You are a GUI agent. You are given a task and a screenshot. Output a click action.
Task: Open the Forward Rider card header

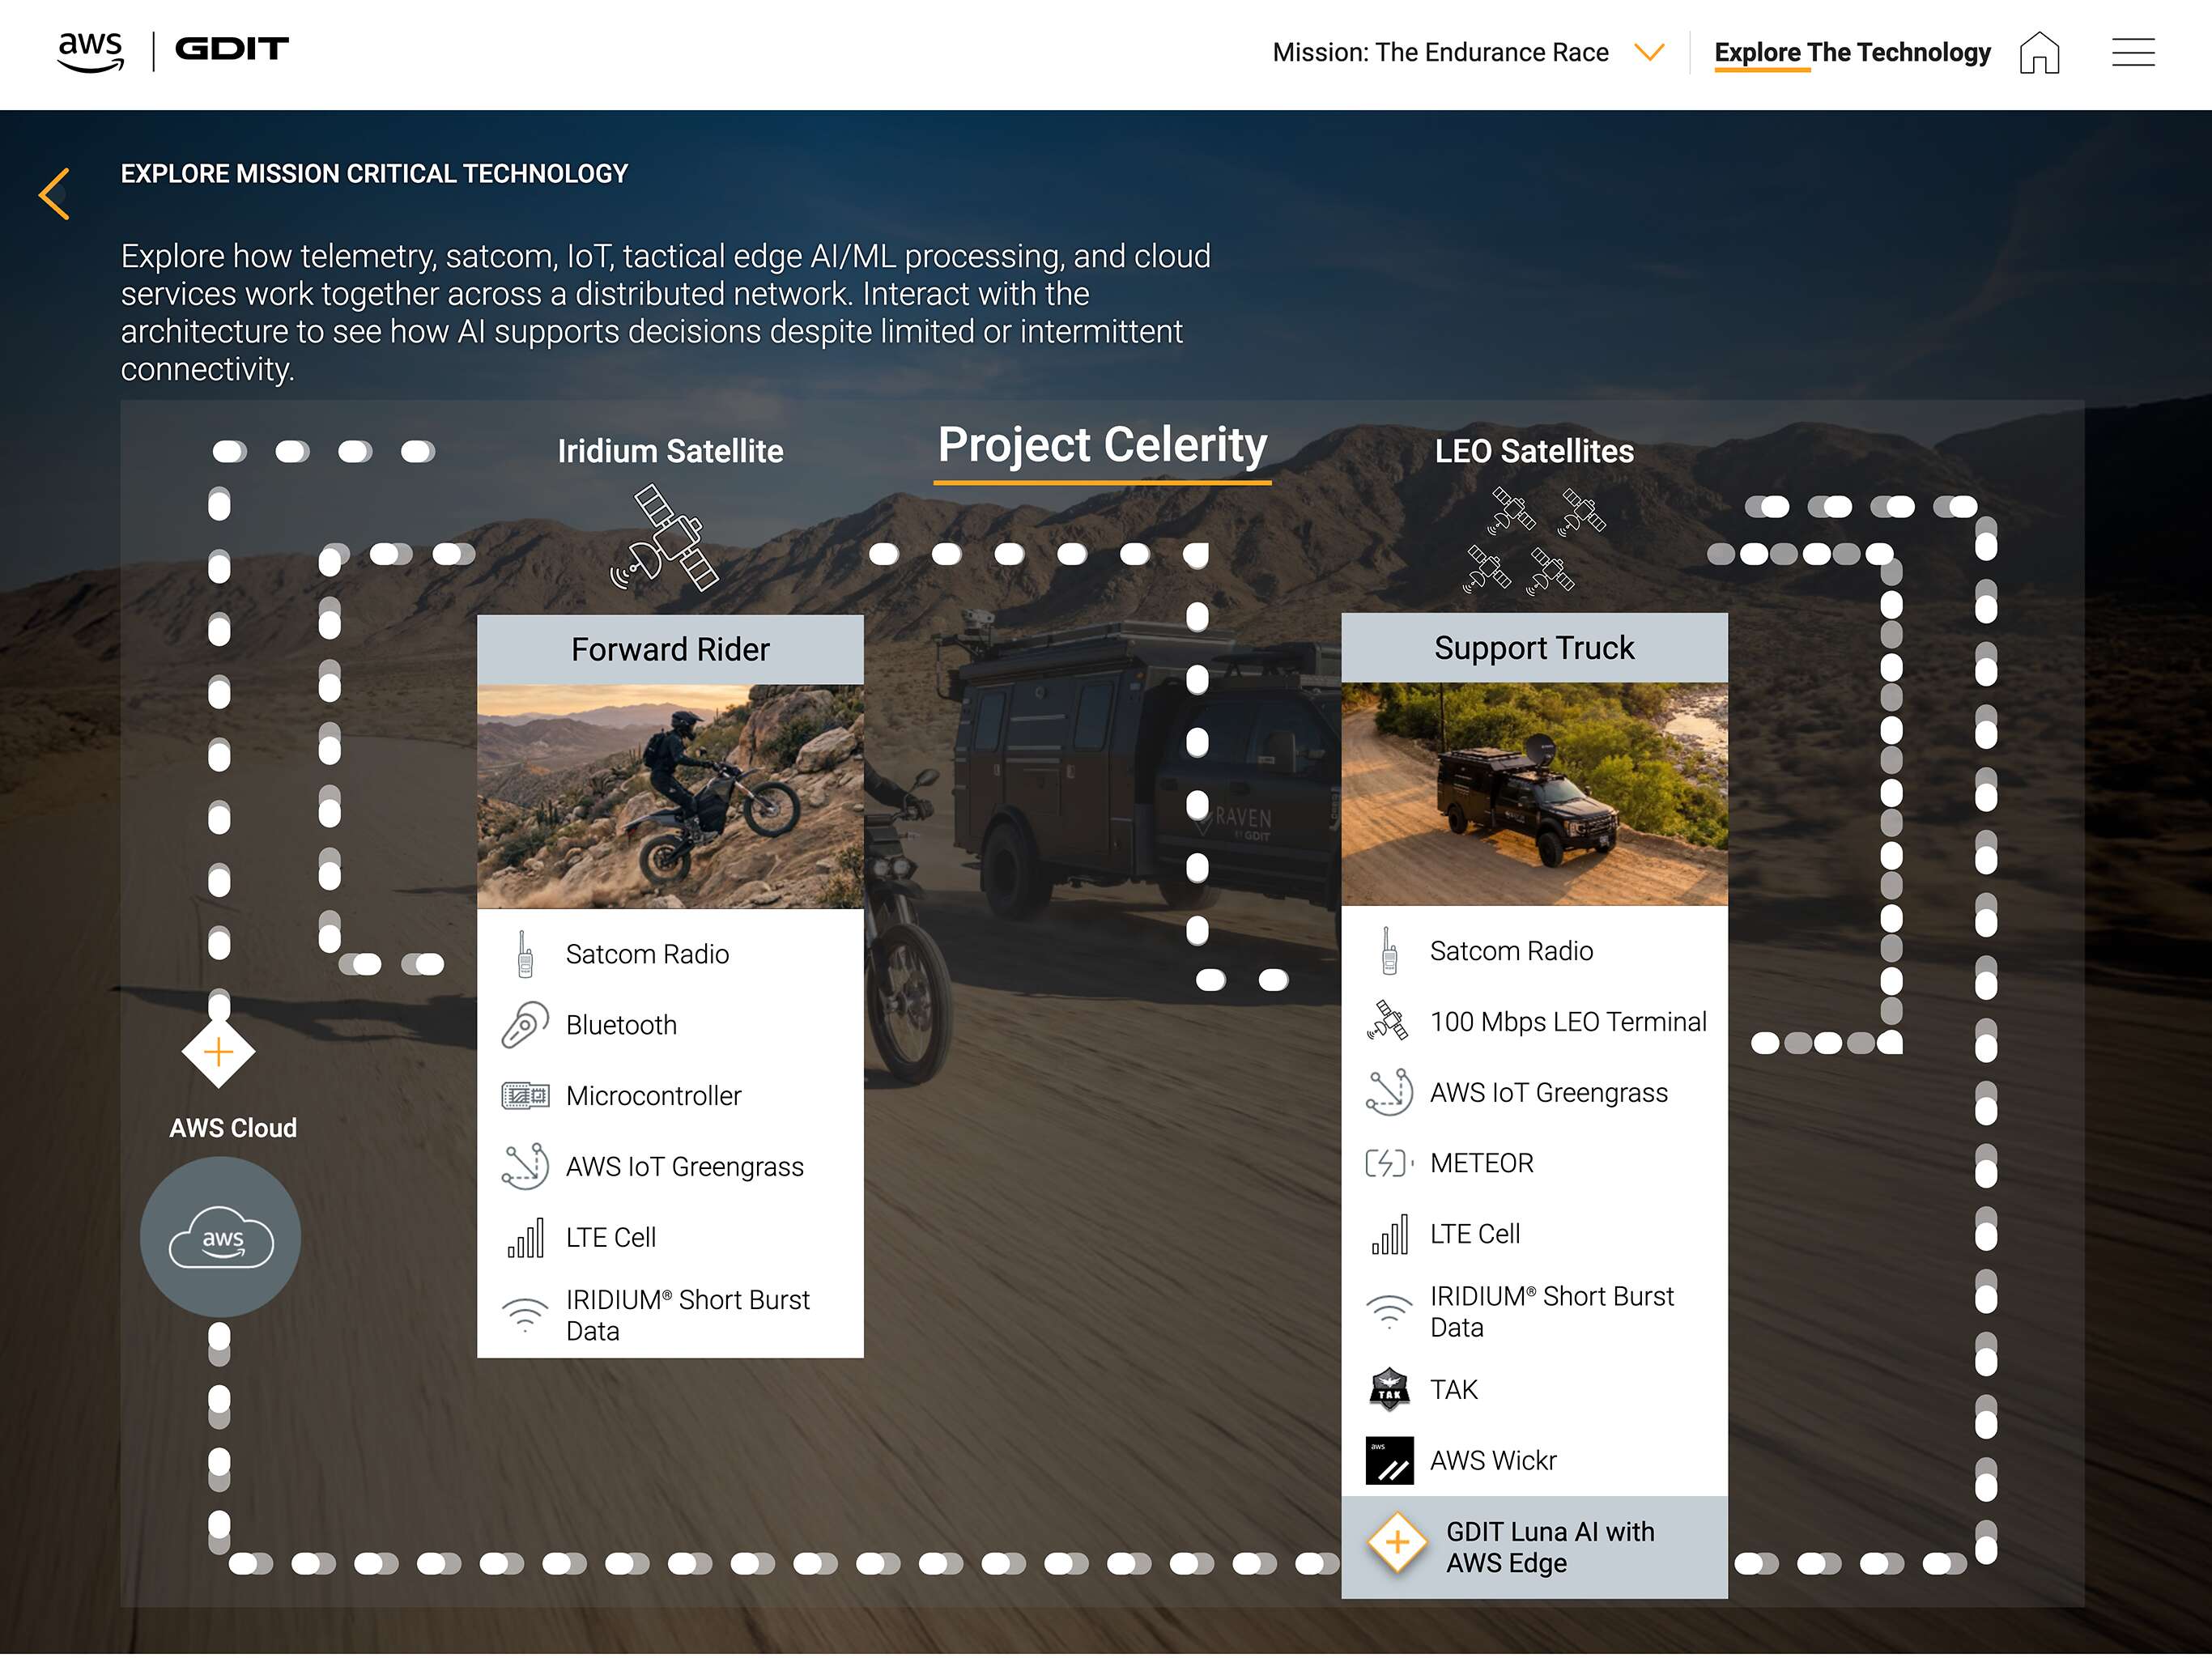pos(670,650)
